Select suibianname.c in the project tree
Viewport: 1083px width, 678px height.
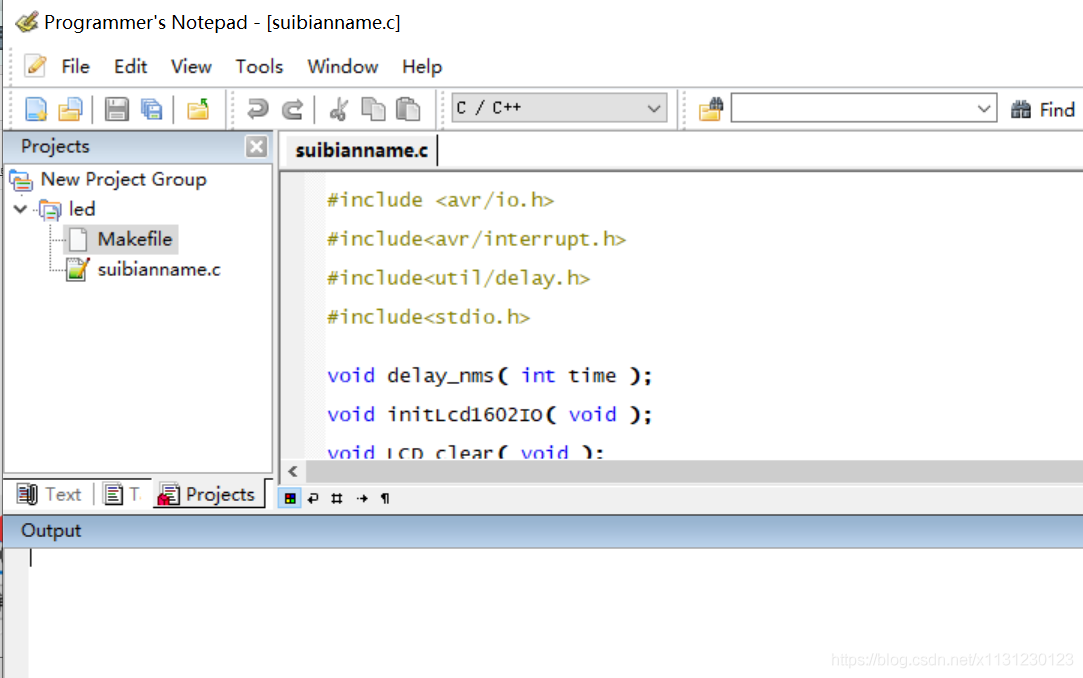(x=159, y=269)
